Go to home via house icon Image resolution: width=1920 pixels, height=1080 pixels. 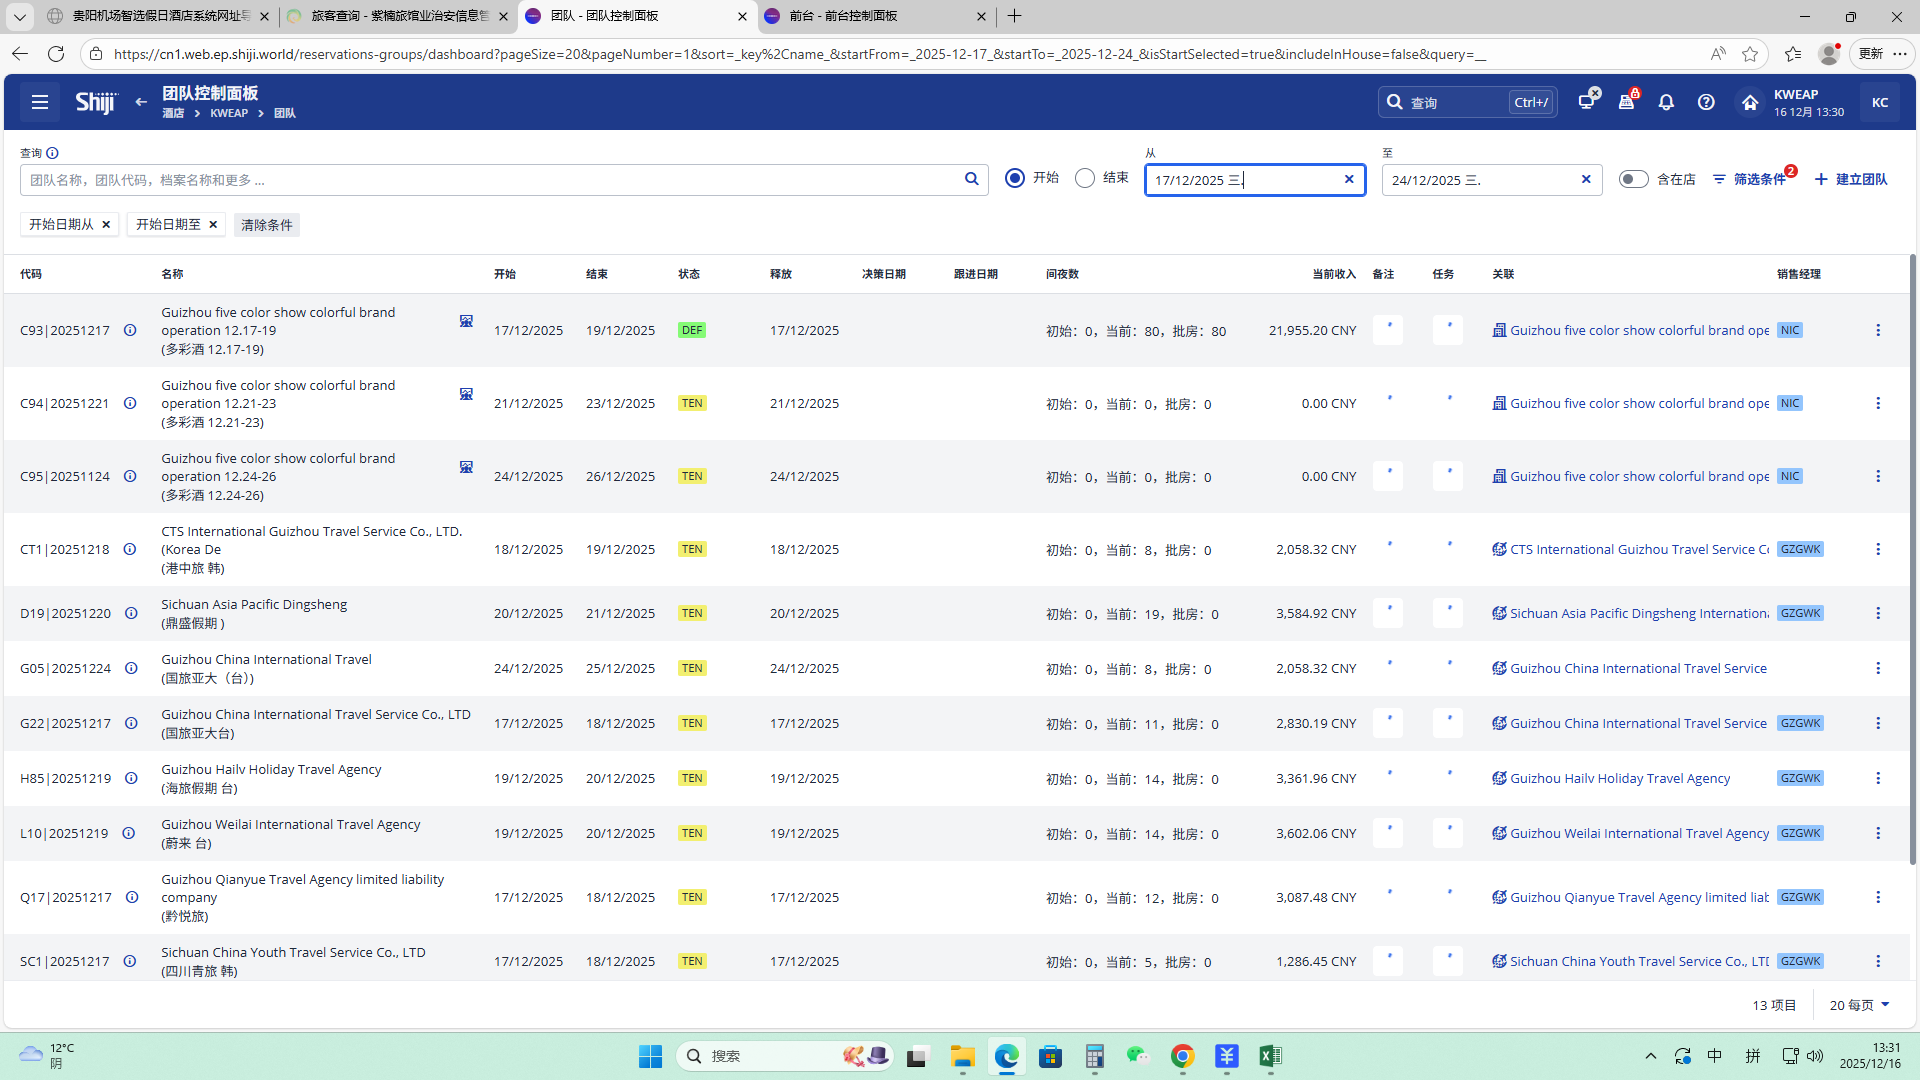pos(1749,102)
